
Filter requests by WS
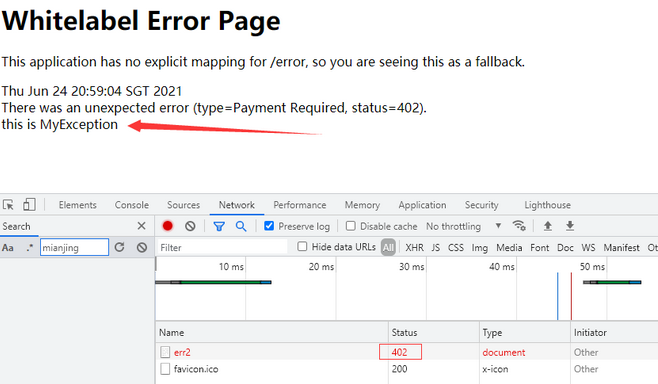(x=588, y=248)
